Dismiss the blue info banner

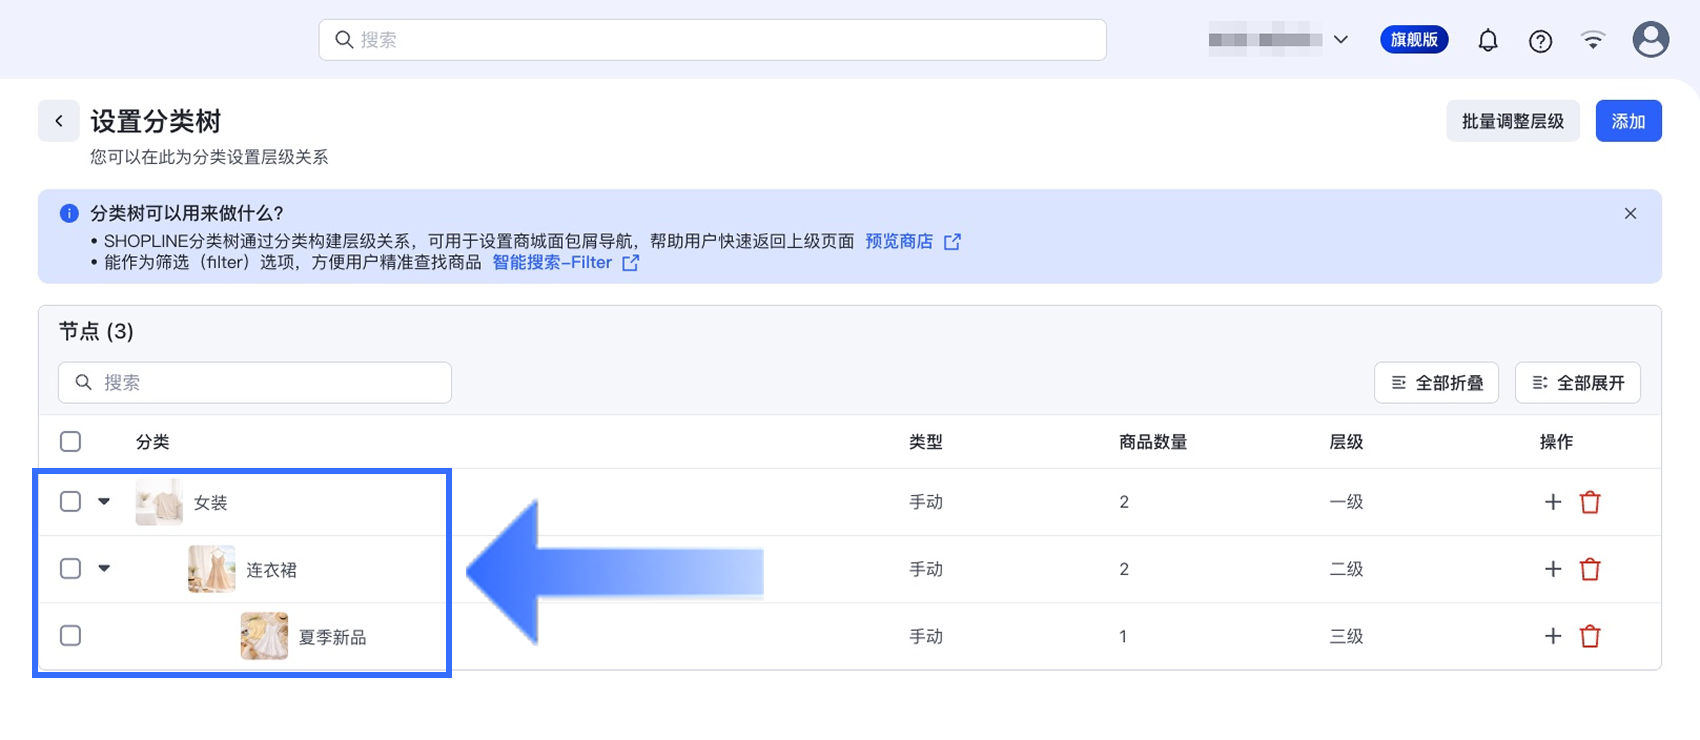click(x=1630, y=214)
